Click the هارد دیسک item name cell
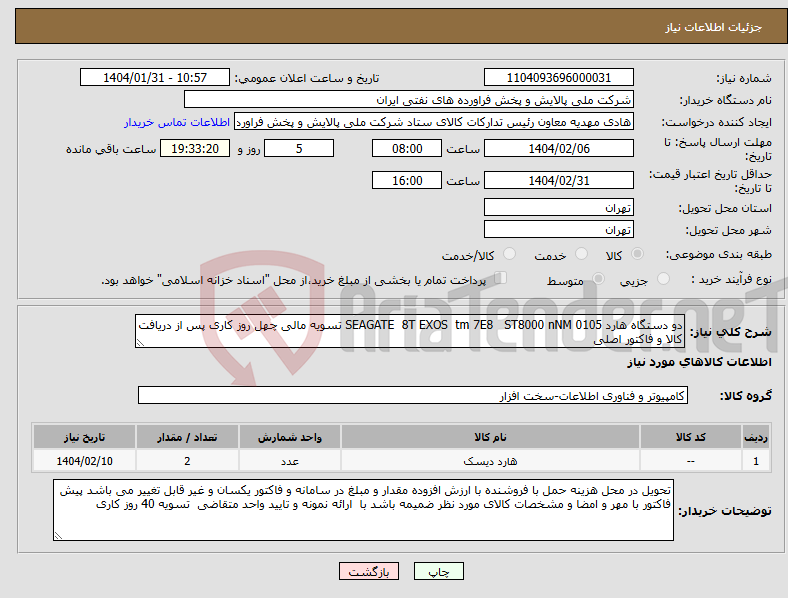This screenshot has width=788, height=598. tap(490, 461)
